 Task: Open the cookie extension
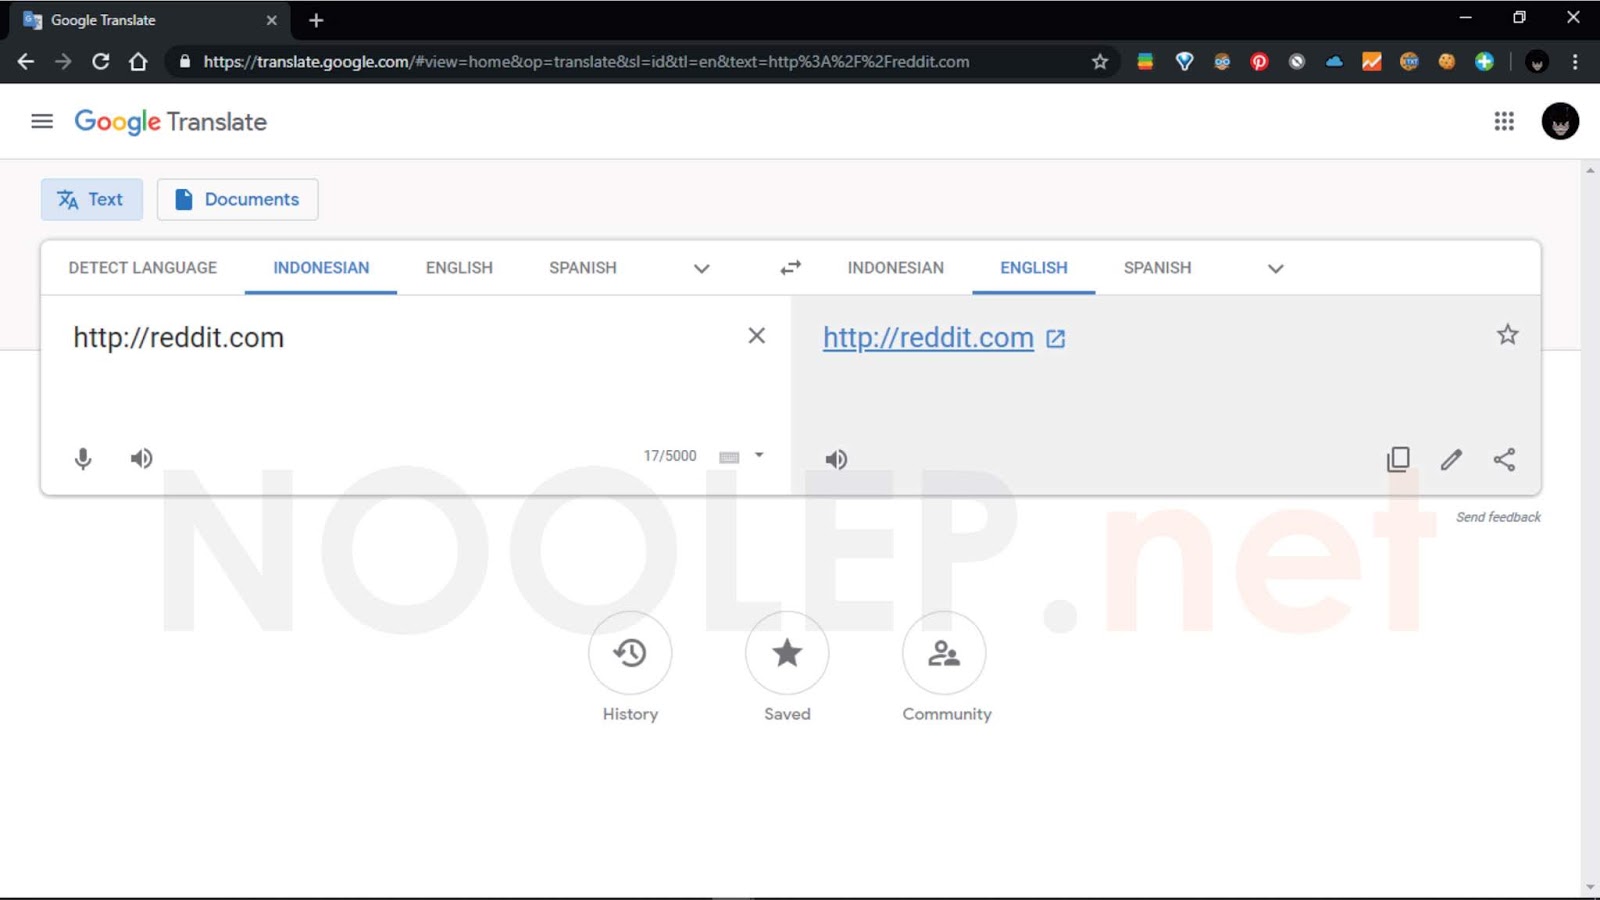pyautogui.click(x=1446, y=61)
